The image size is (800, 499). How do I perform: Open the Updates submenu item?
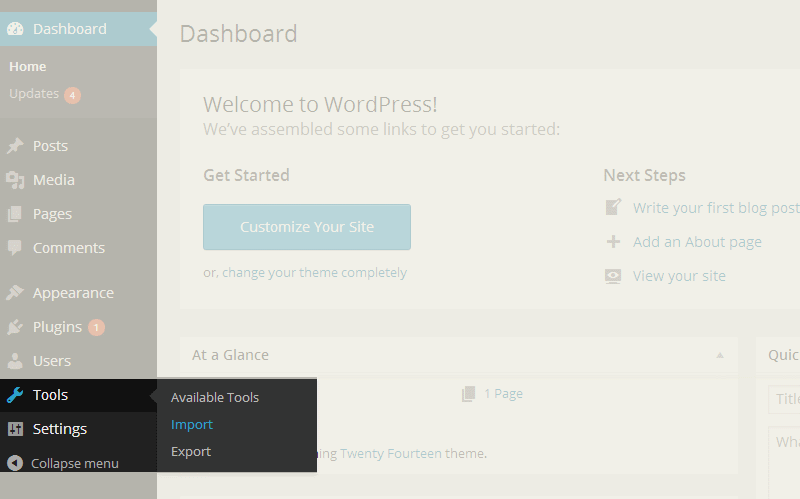point(34,94)
